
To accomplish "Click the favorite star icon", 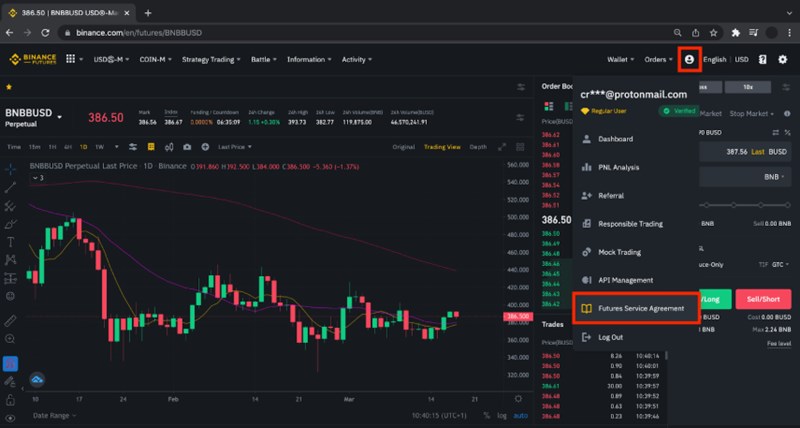I will point(9,87).
